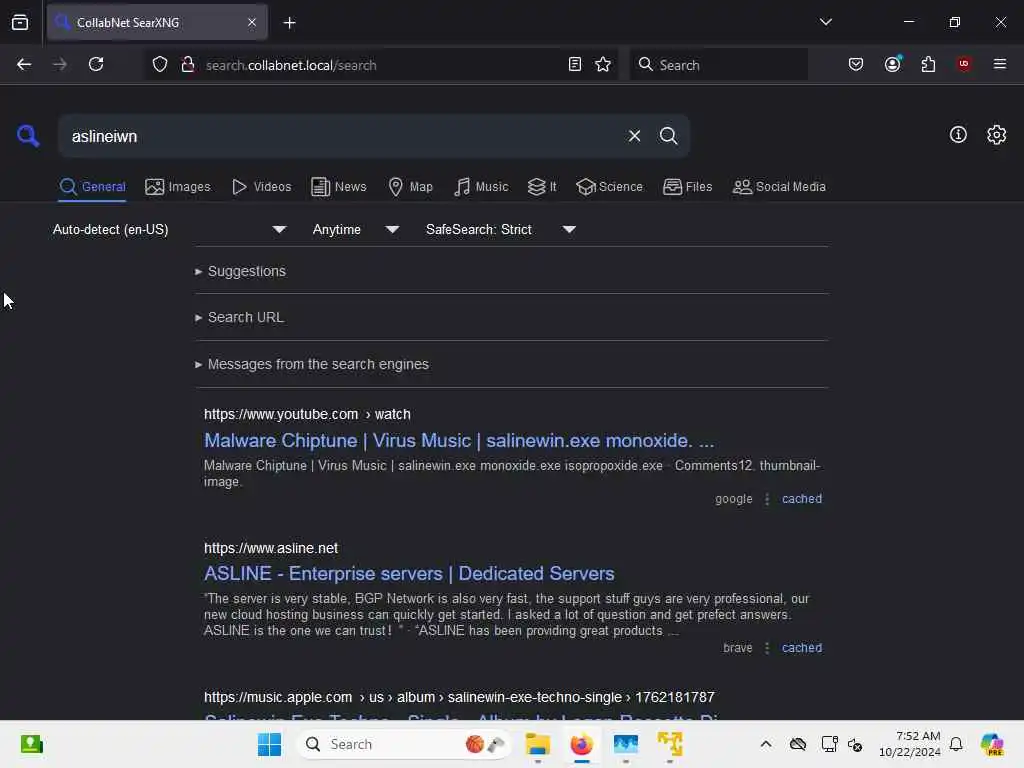This screenshot has width=1024, height=768.
Task: Open the Copilot preview taskbar icon
Action: point(992,744)
